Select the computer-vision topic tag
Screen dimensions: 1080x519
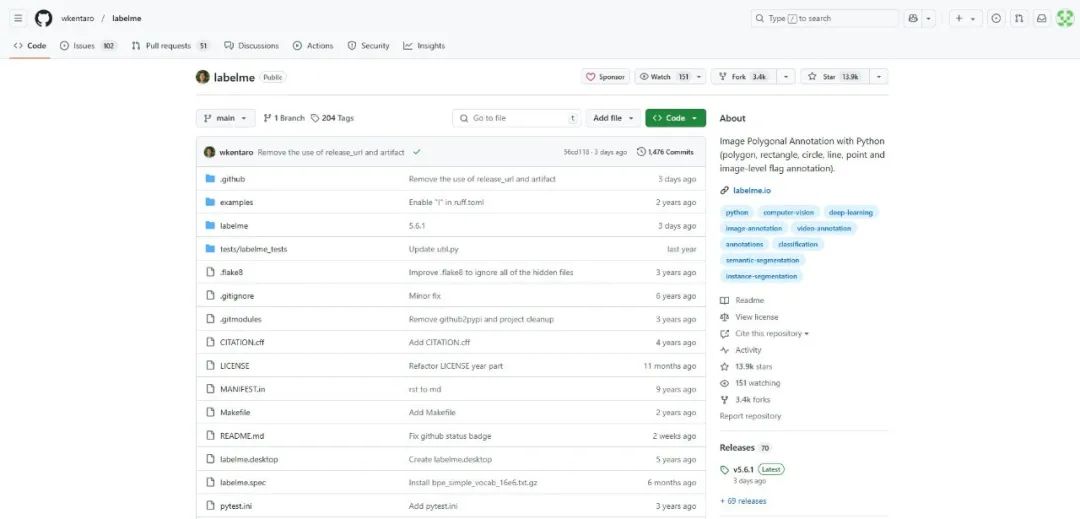(789, 213)
